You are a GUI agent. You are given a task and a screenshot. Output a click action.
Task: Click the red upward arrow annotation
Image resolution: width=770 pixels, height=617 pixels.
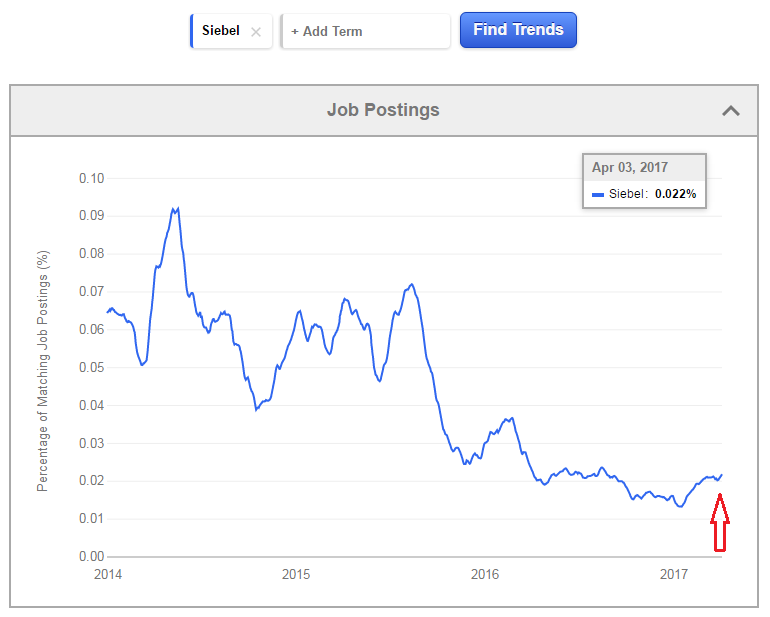pyautogui.click(x=719, y=523)
